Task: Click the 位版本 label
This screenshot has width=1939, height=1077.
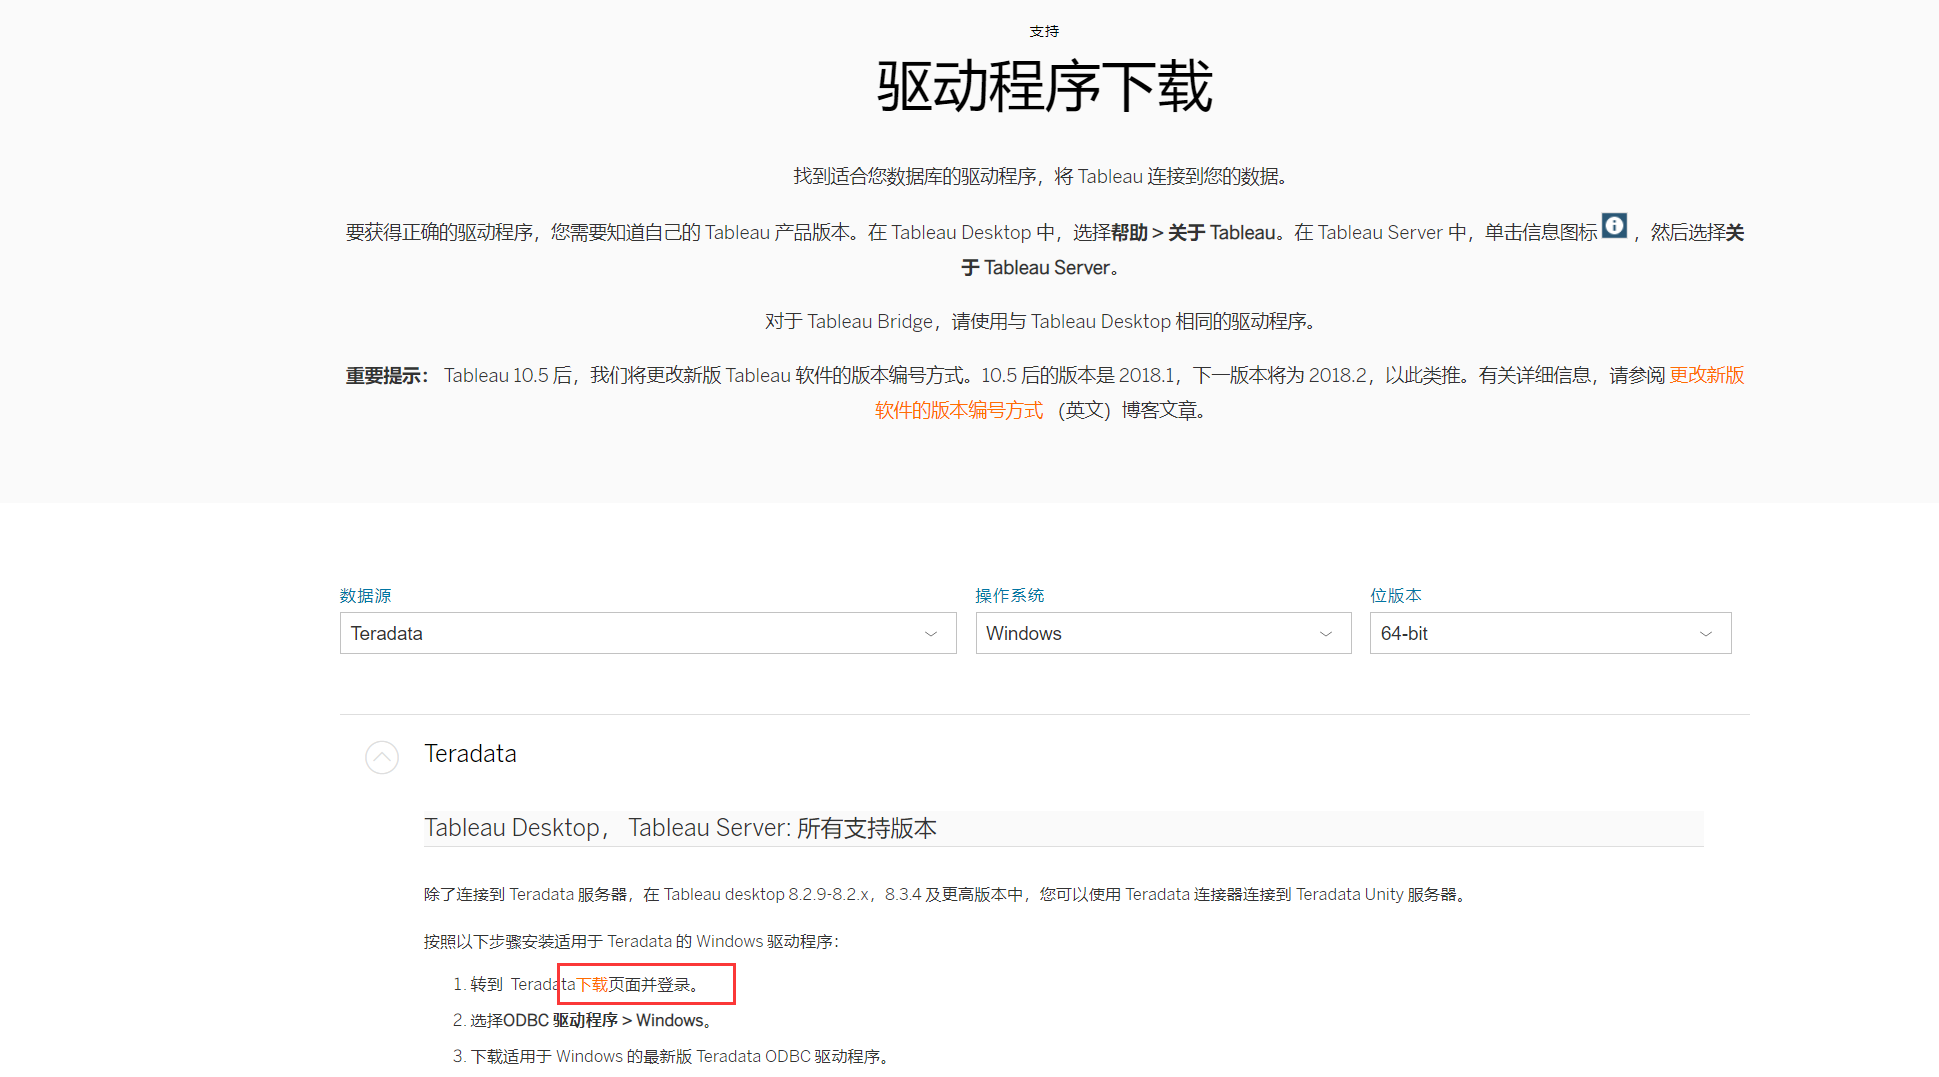Action: pyautogui.click(x=1395, y=595)
